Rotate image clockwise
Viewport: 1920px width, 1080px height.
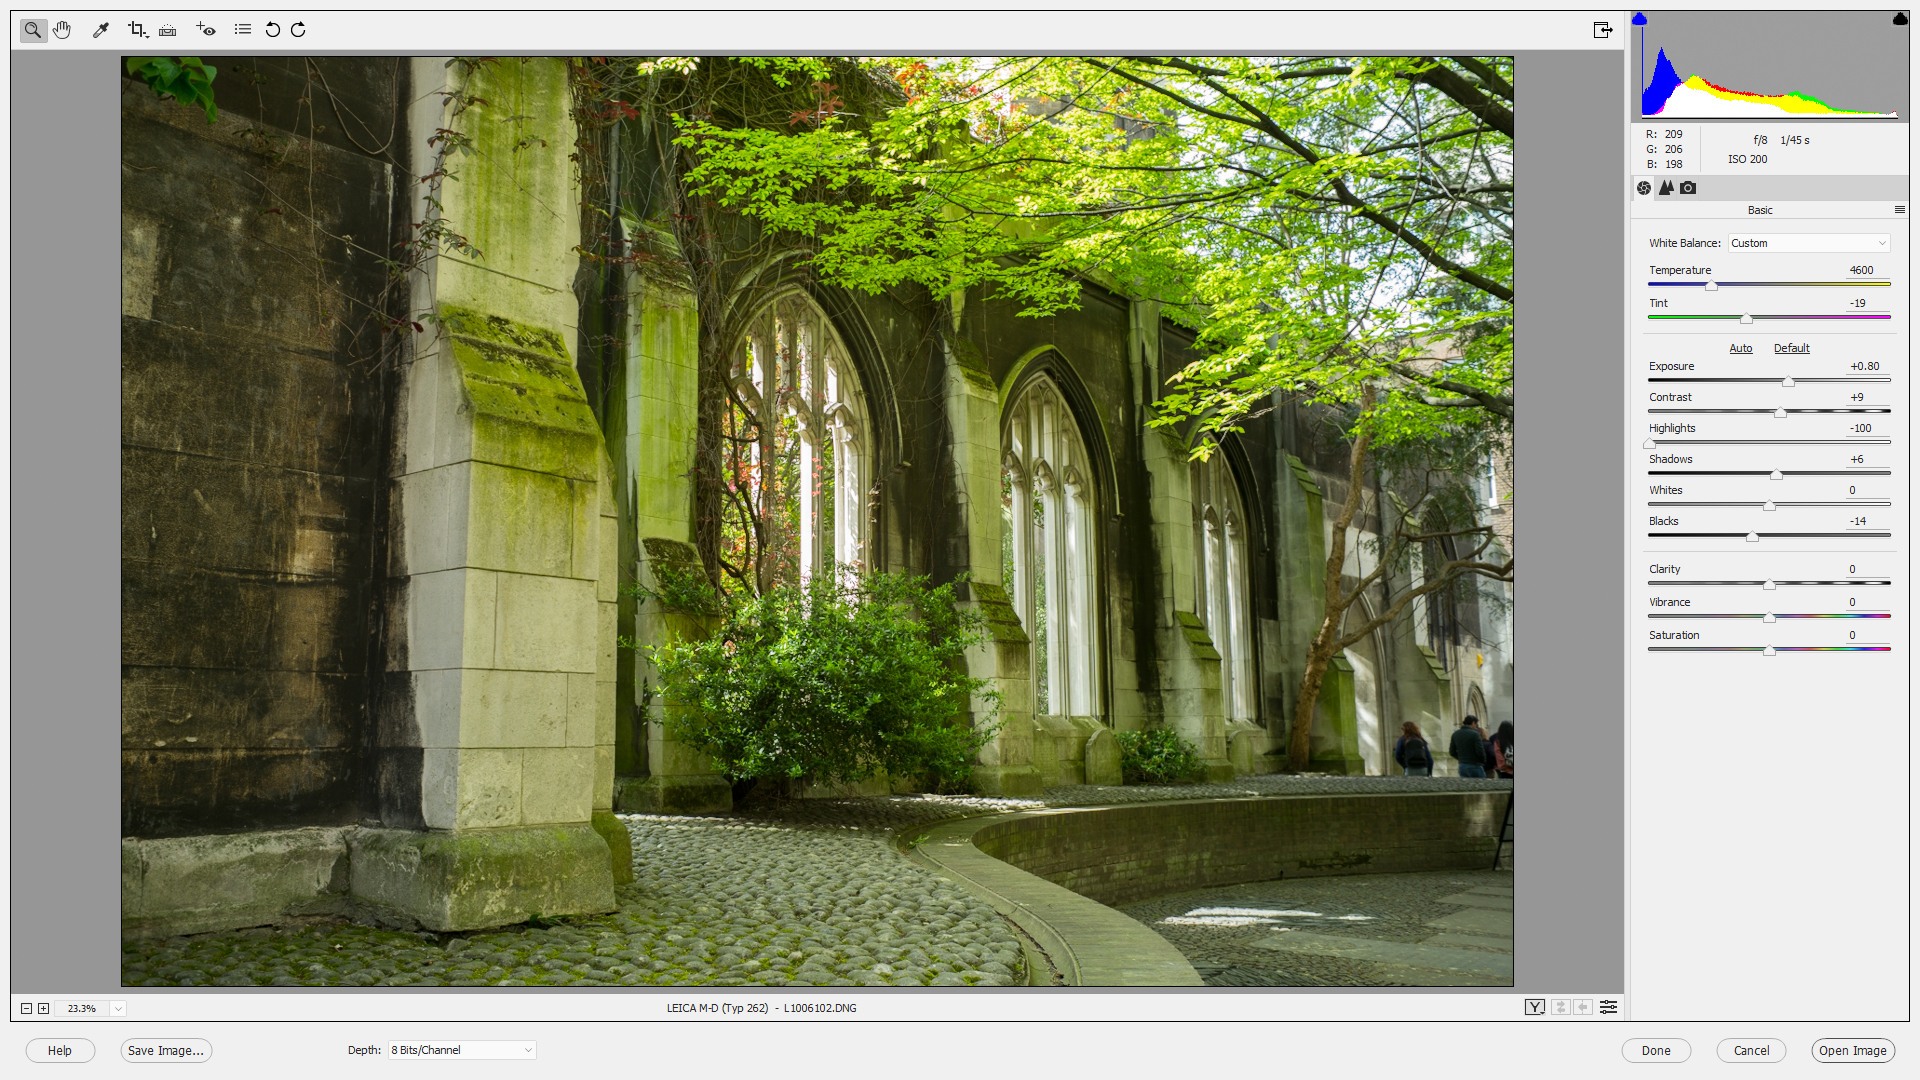click(298, 30)
